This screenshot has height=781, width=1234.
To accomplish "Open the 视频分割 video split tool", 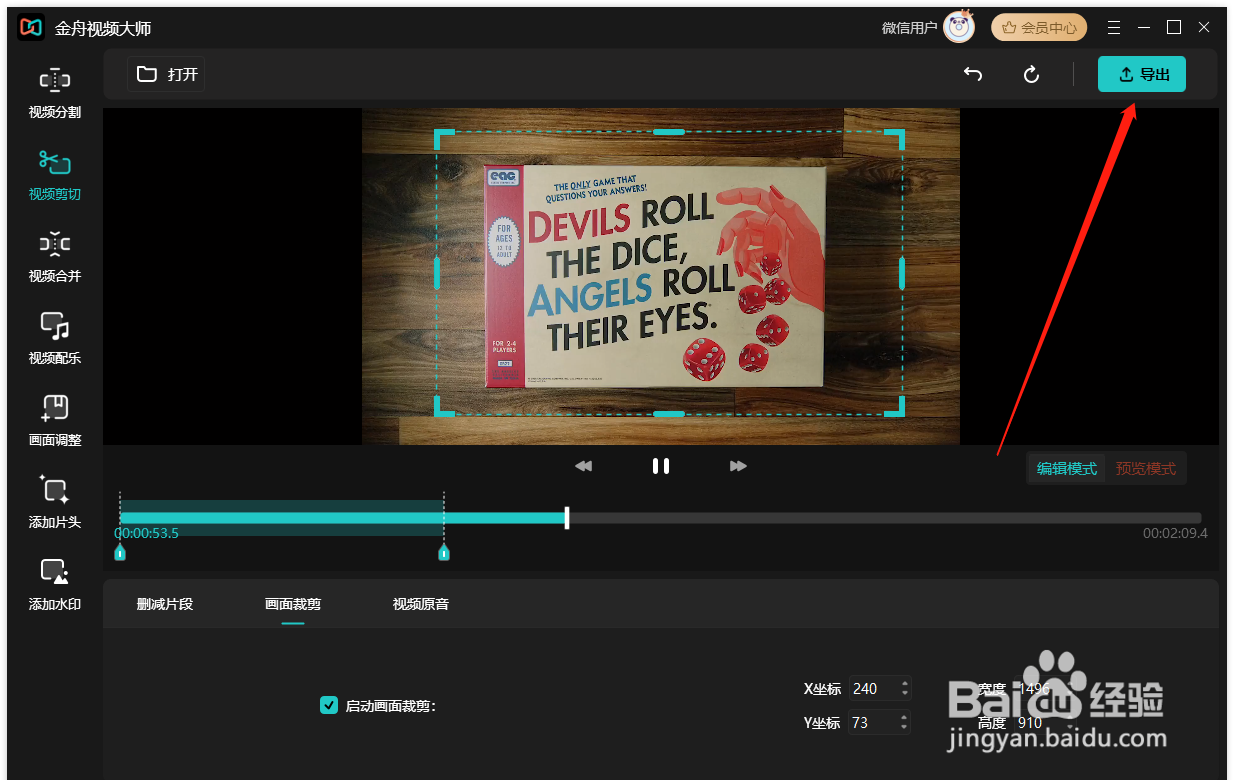I will tap(55, 94).
